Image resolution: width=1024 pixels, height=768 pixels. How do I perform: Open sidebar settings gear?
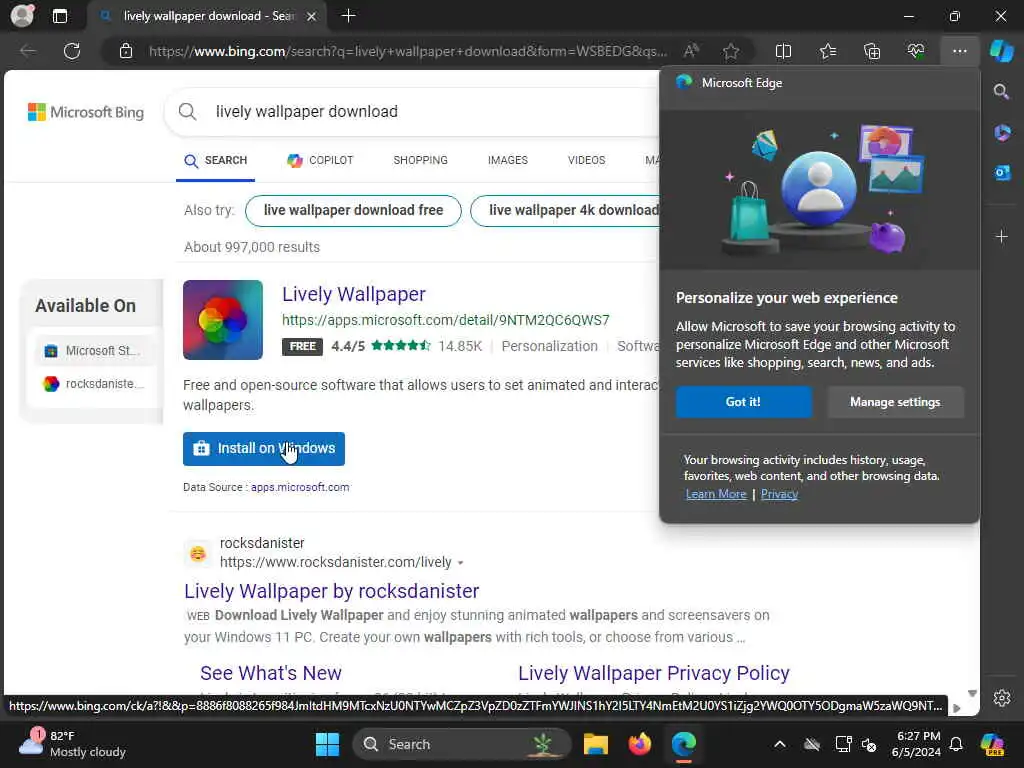1002,698
